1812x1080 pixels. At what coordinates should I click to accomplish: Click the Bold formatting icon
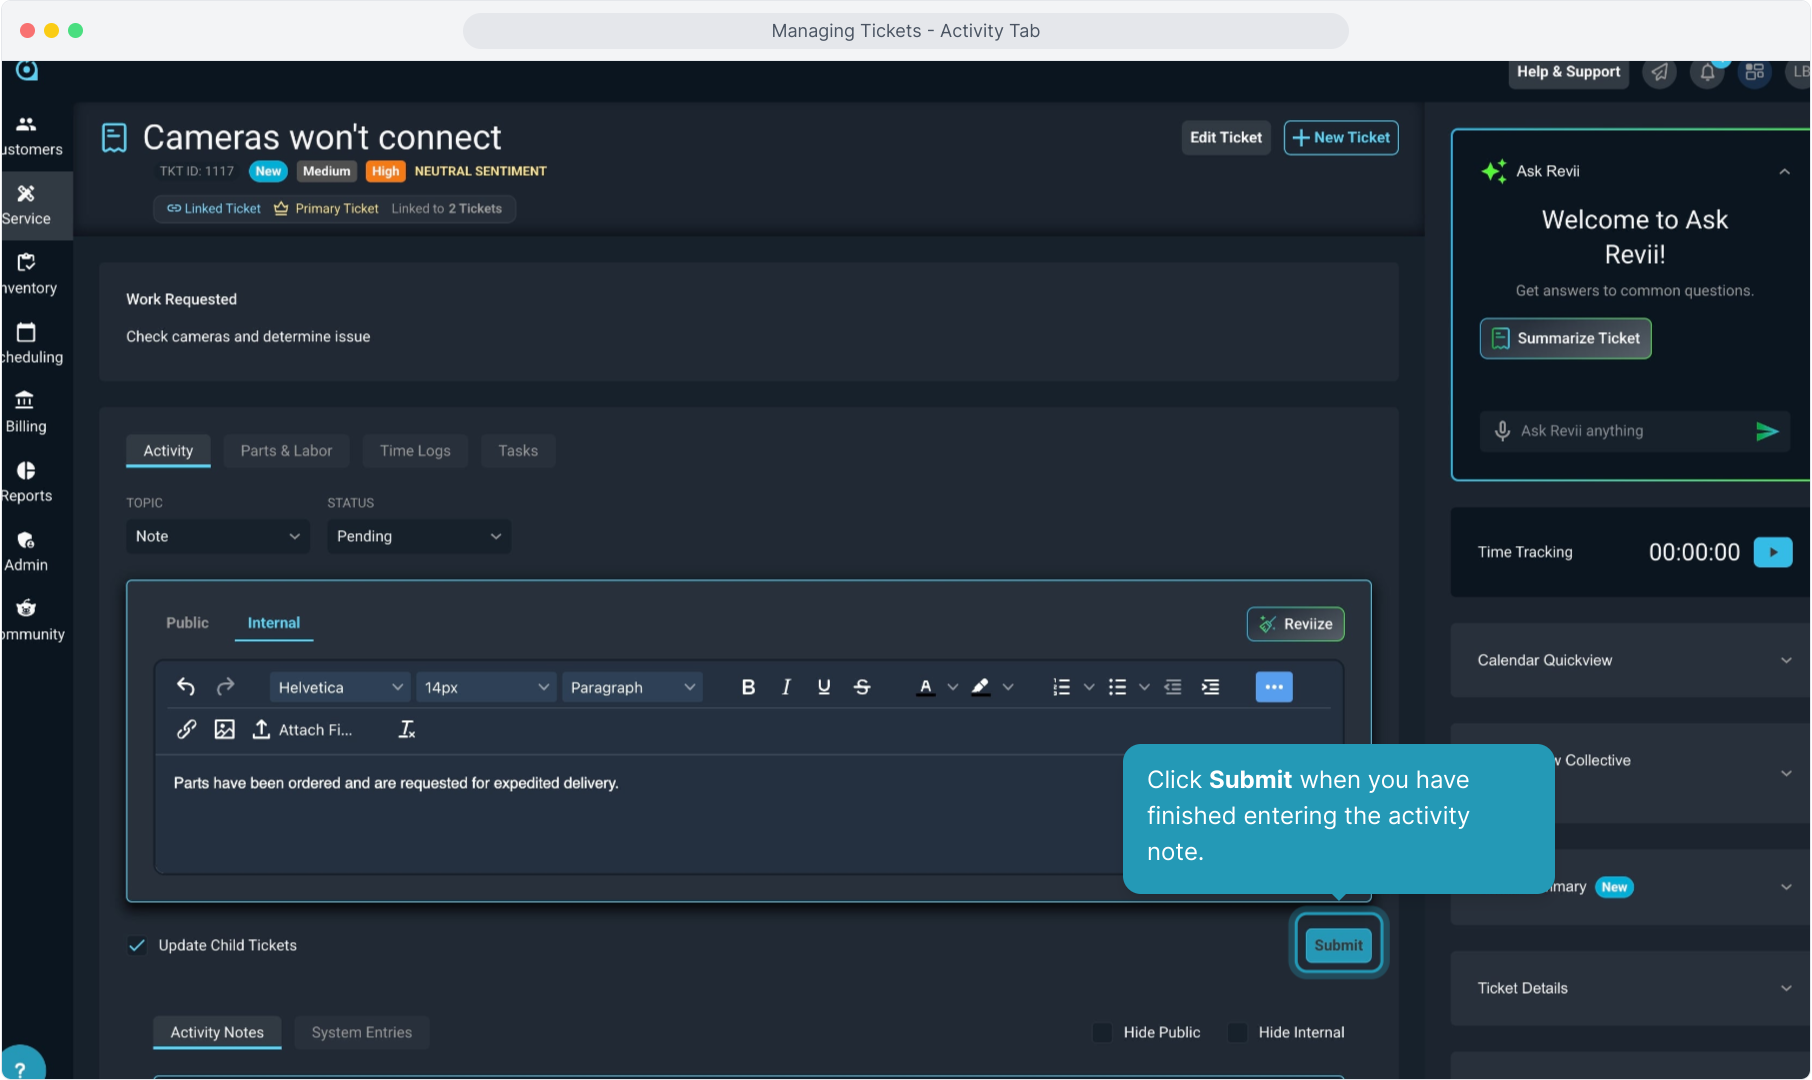748,687
